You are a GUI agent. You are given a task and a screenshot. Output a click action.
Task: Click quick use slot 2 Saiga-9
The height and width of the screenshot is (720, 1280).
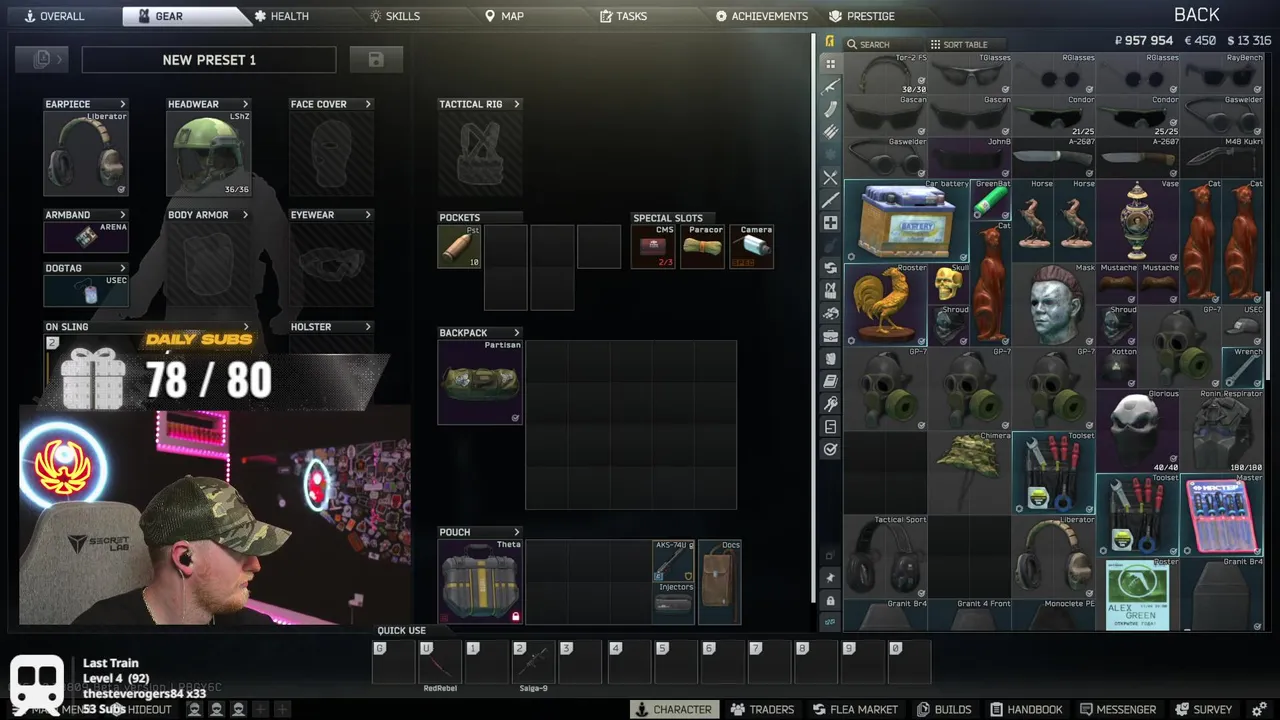[x=533, y=662]
